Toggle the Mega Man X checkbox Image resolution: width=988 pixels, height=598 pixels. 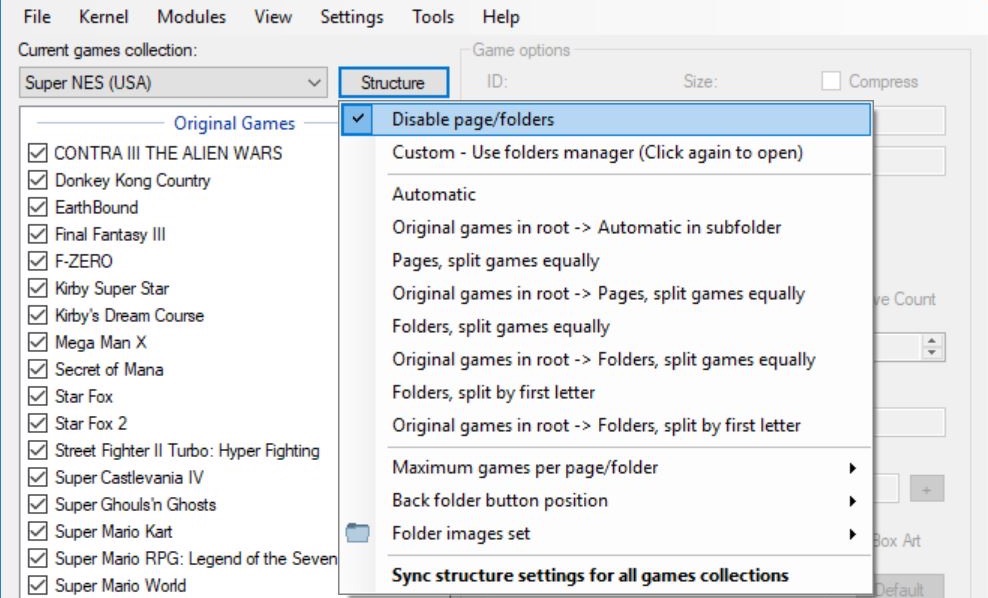click(38, 342)
